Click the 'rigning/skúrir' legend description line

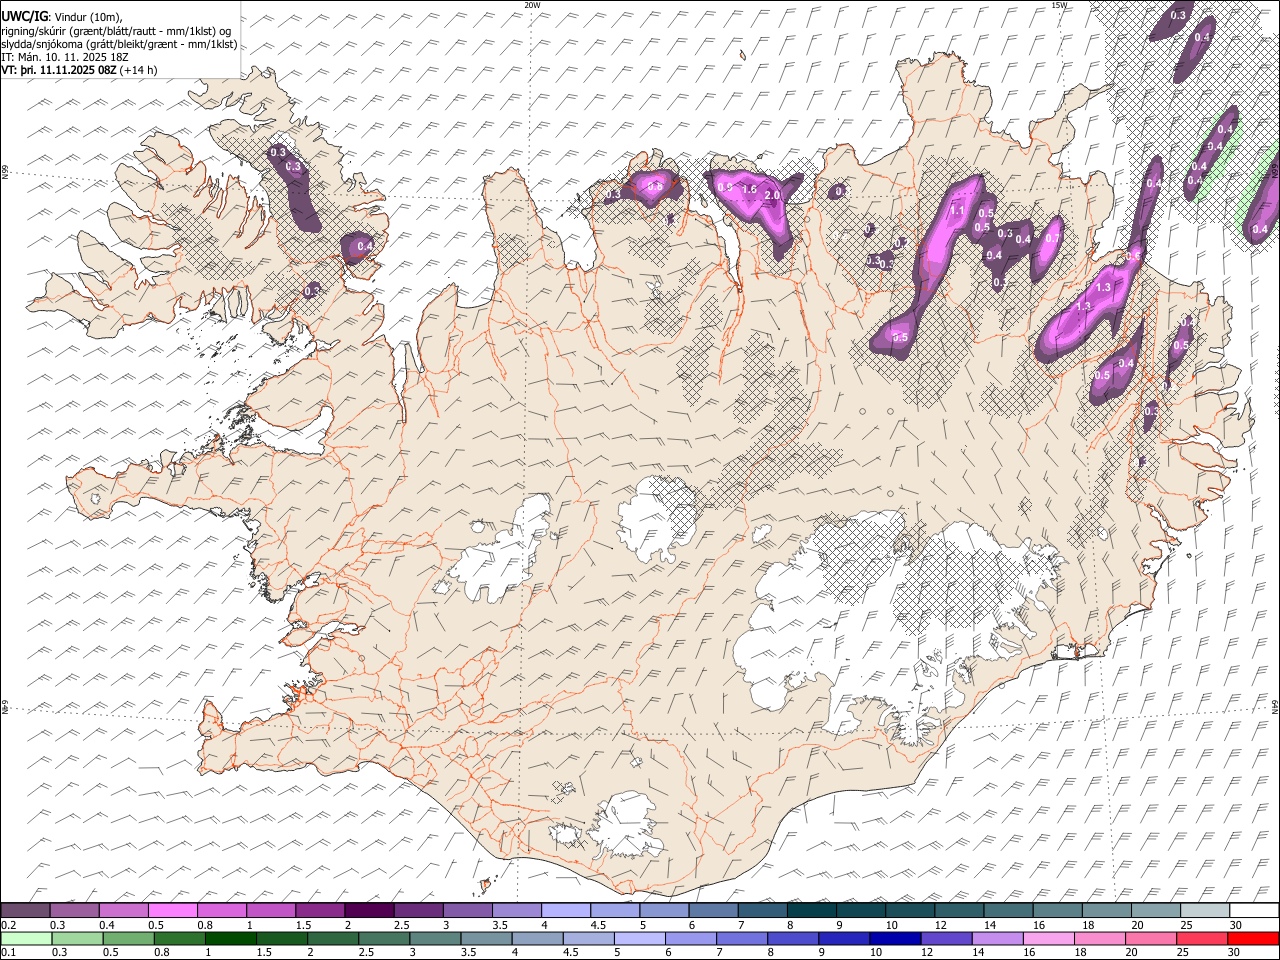click(x=116, y=30)
